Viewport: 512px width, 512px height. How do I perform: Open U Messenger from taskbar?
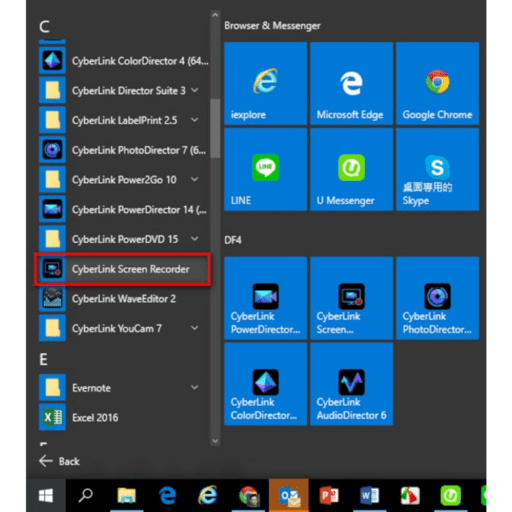451,496
